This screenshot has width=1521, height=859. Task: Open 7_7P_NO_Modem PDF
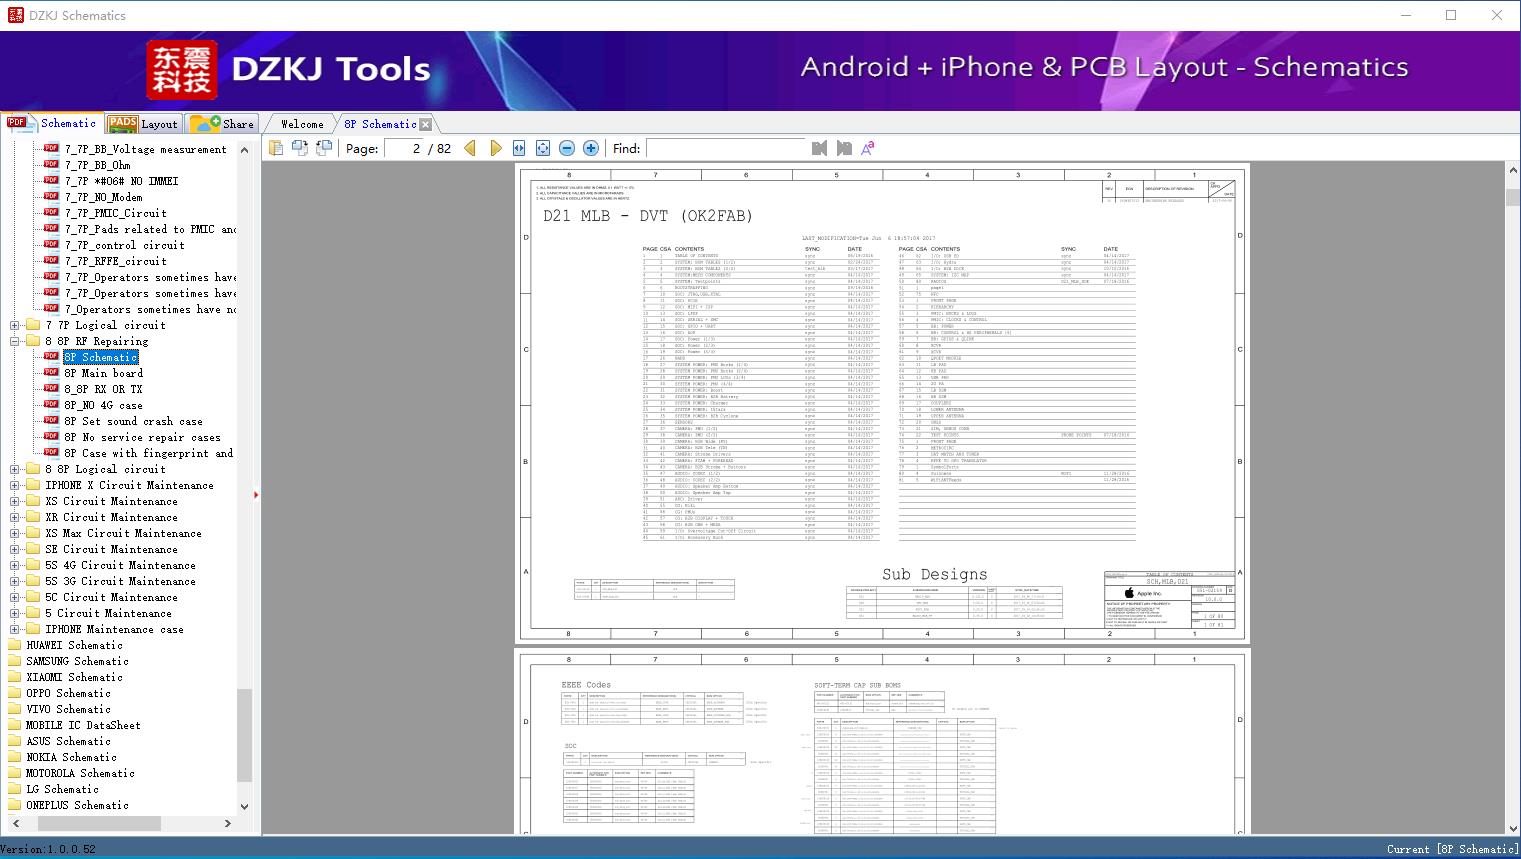click(104, 197)
